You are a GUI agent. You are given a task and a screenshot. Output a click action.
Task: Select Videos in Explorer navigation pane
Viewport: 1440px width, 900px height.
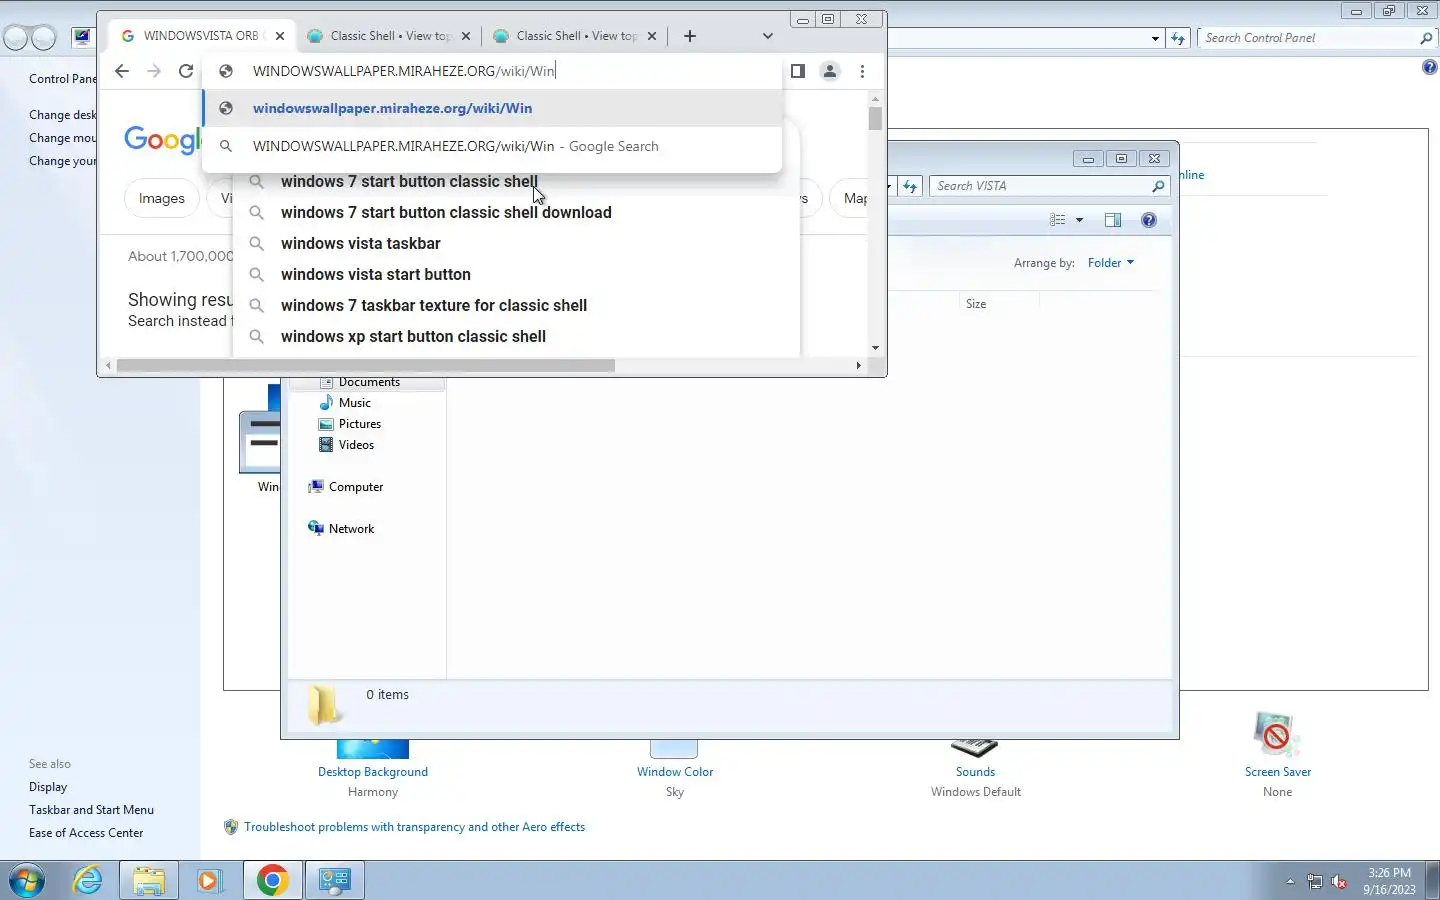click(356, 445)
